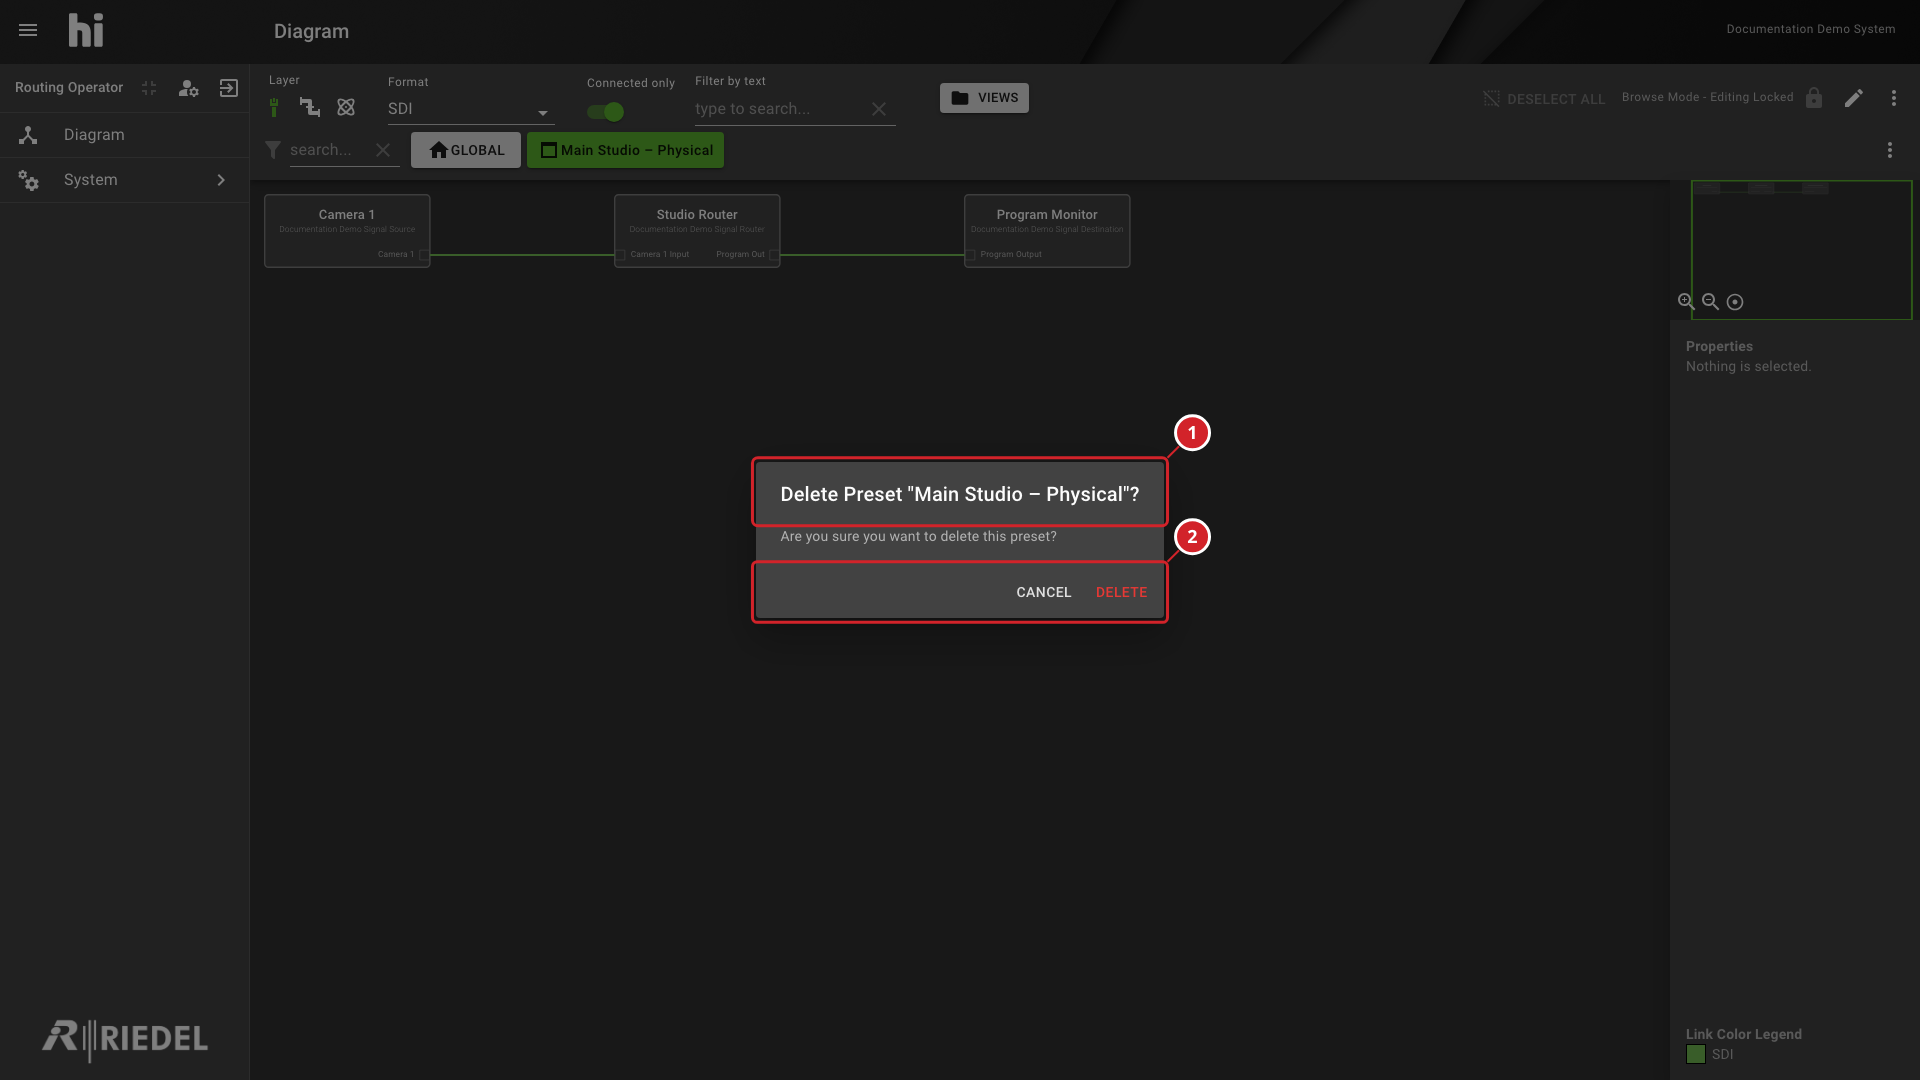Select the Program Monitor node
1920x1080 pixels.
[x=1047, y=231]
